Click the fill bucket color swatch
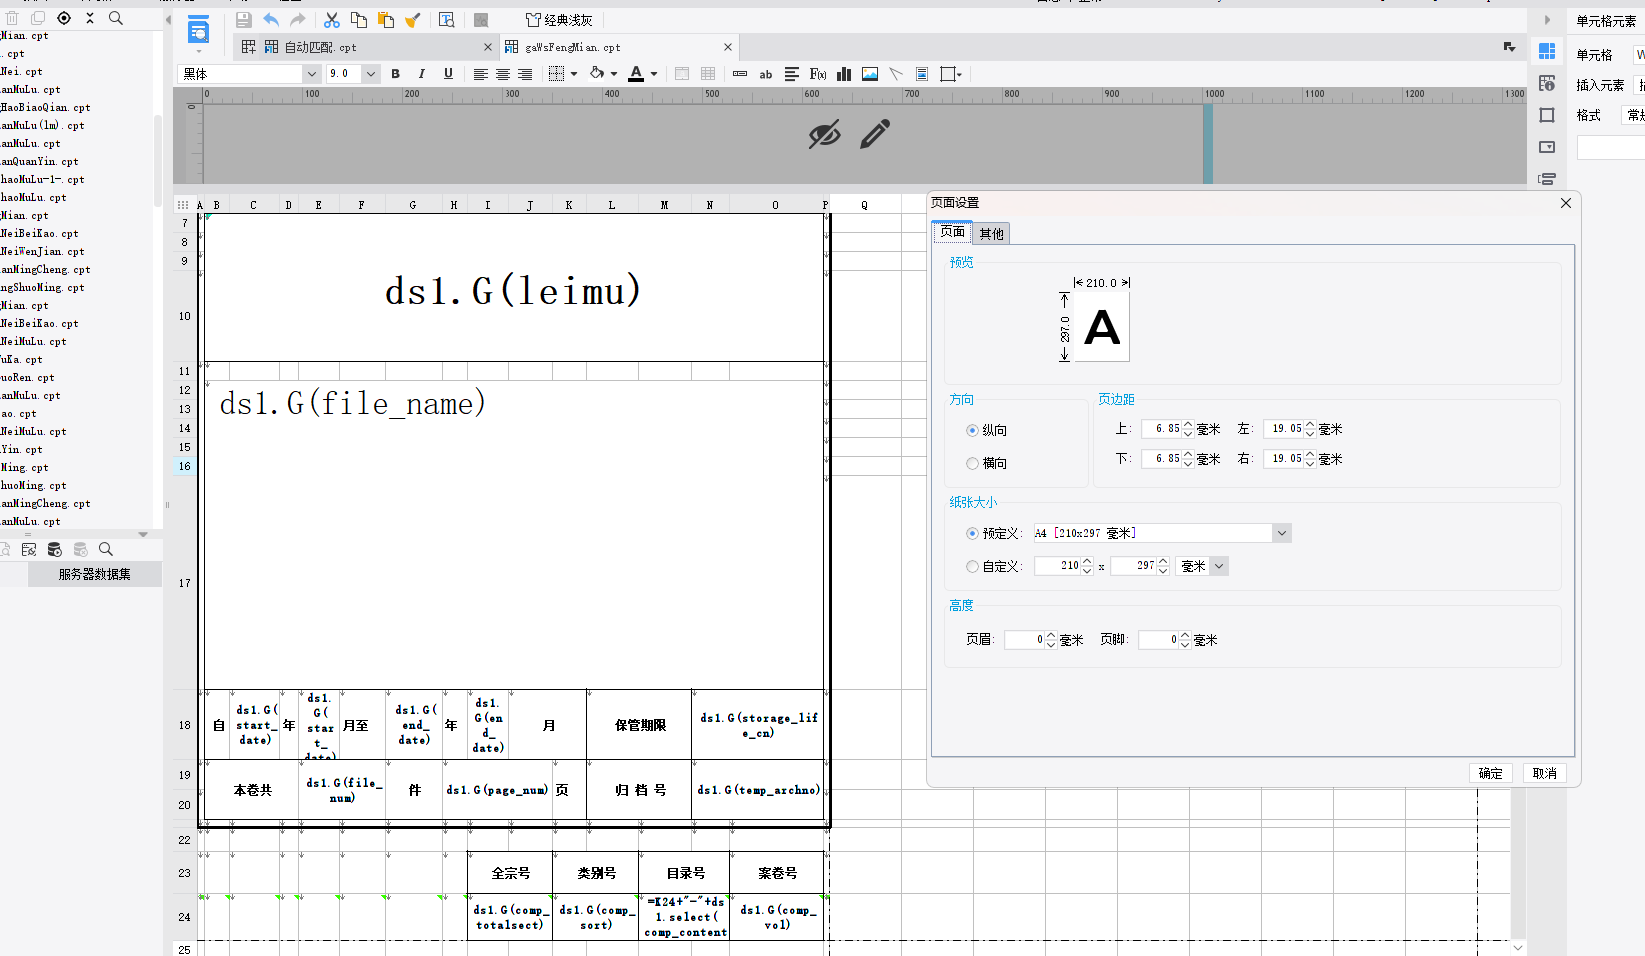Screen dimensions: 1645x956 597,73
